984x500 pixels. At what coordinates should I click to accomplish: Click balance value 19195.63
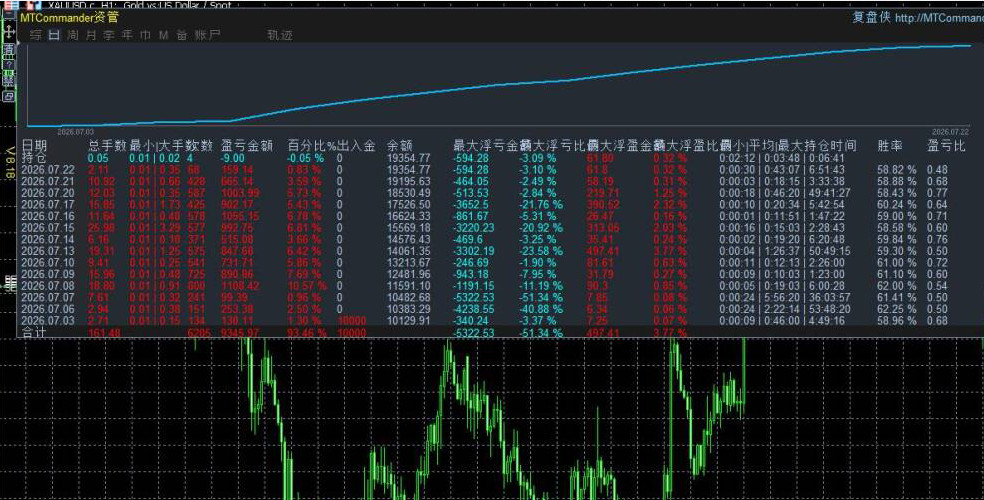[409, 181]
